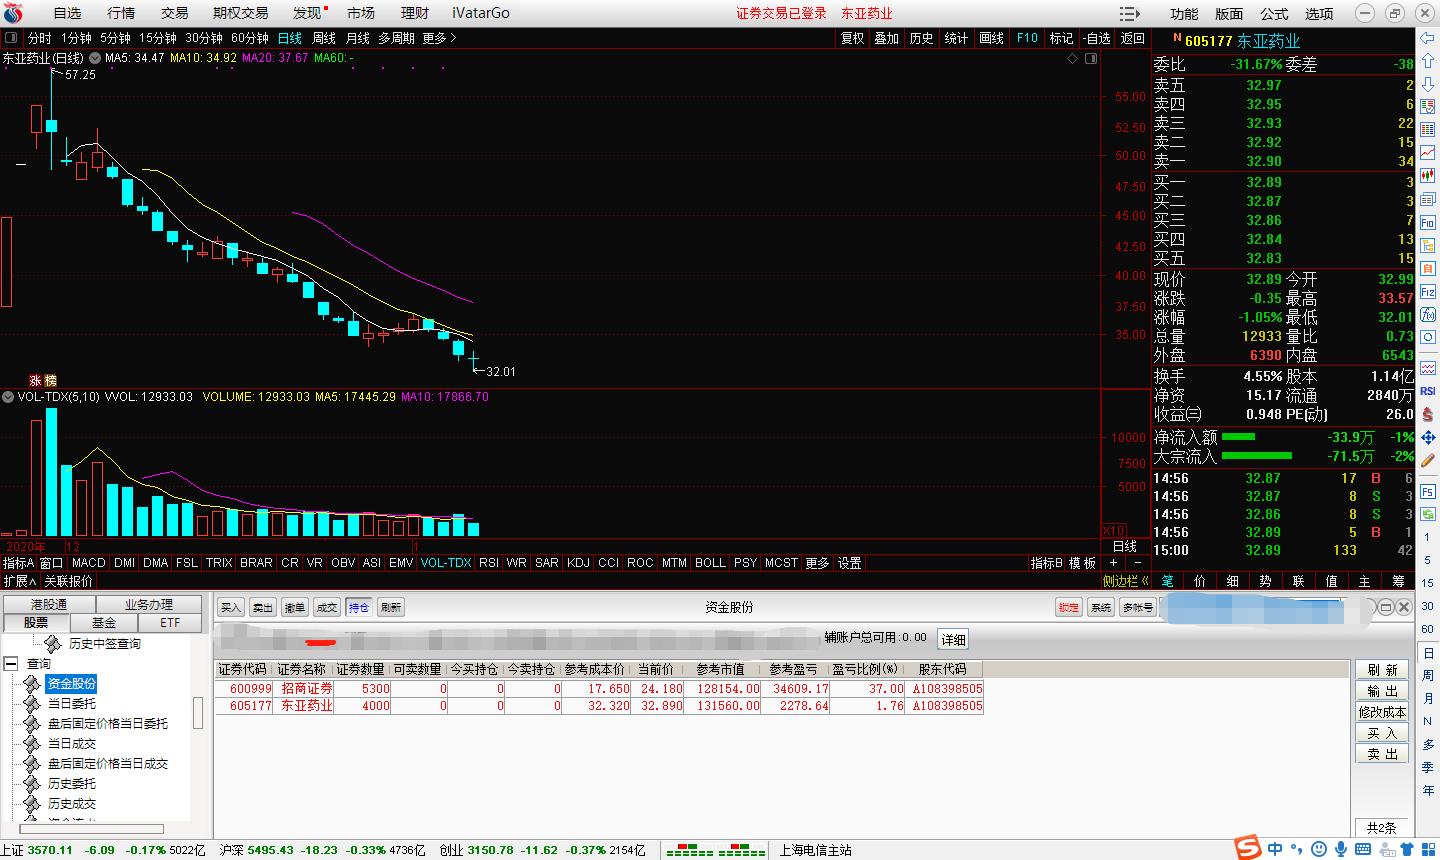The width and height of the screenshot is (1440, 860).
Task: Click the Sogou S input method icon
Action: coord(1247,848)
